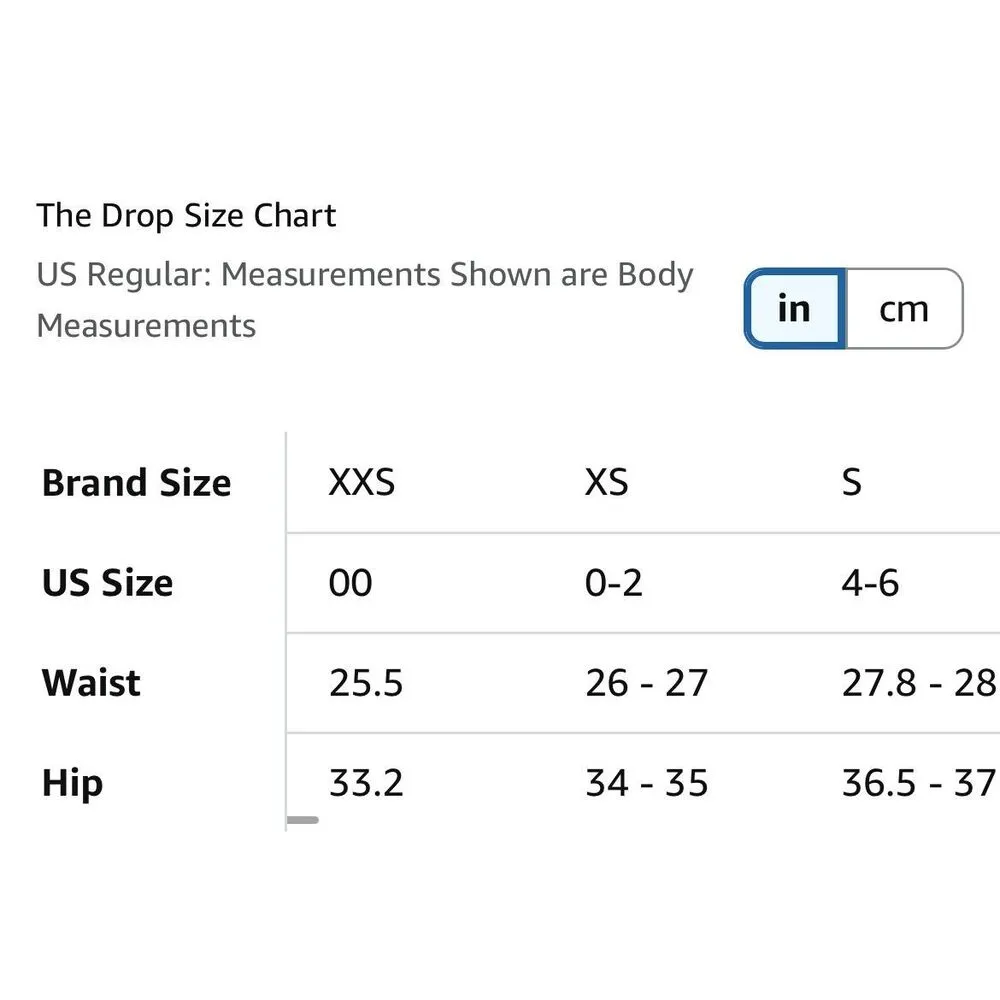Viewport: 1000px width, 1000px height.
Task: Switch measurements to inches with the in toggle
Action: [795, 309]
